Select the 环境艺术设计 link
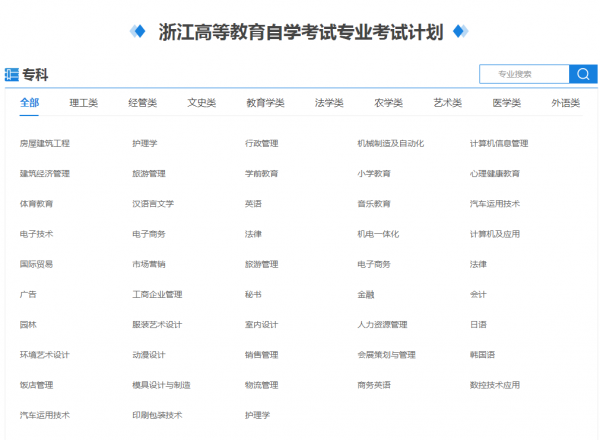This screenshot has width=600, height=440. point(45,355)
